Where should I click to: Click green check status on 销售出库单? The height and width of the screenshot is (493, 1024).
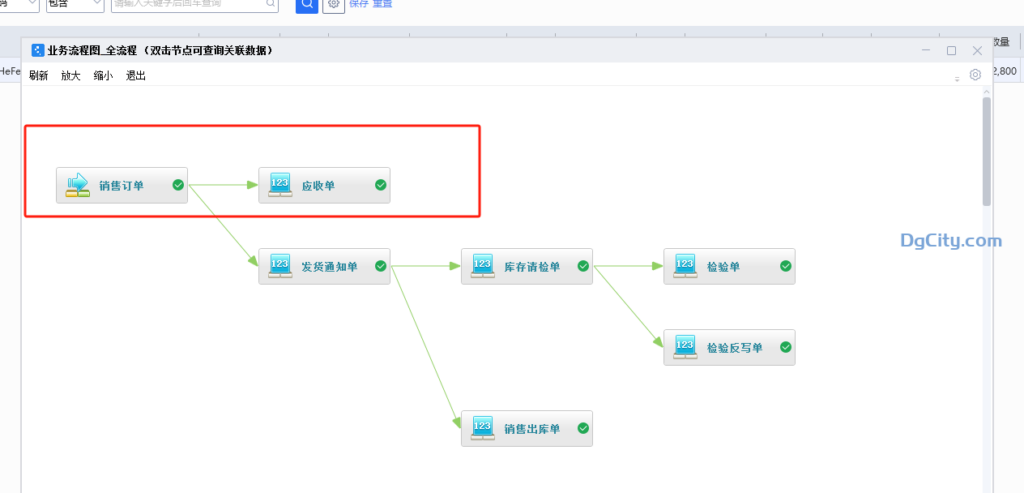(583, 428)
